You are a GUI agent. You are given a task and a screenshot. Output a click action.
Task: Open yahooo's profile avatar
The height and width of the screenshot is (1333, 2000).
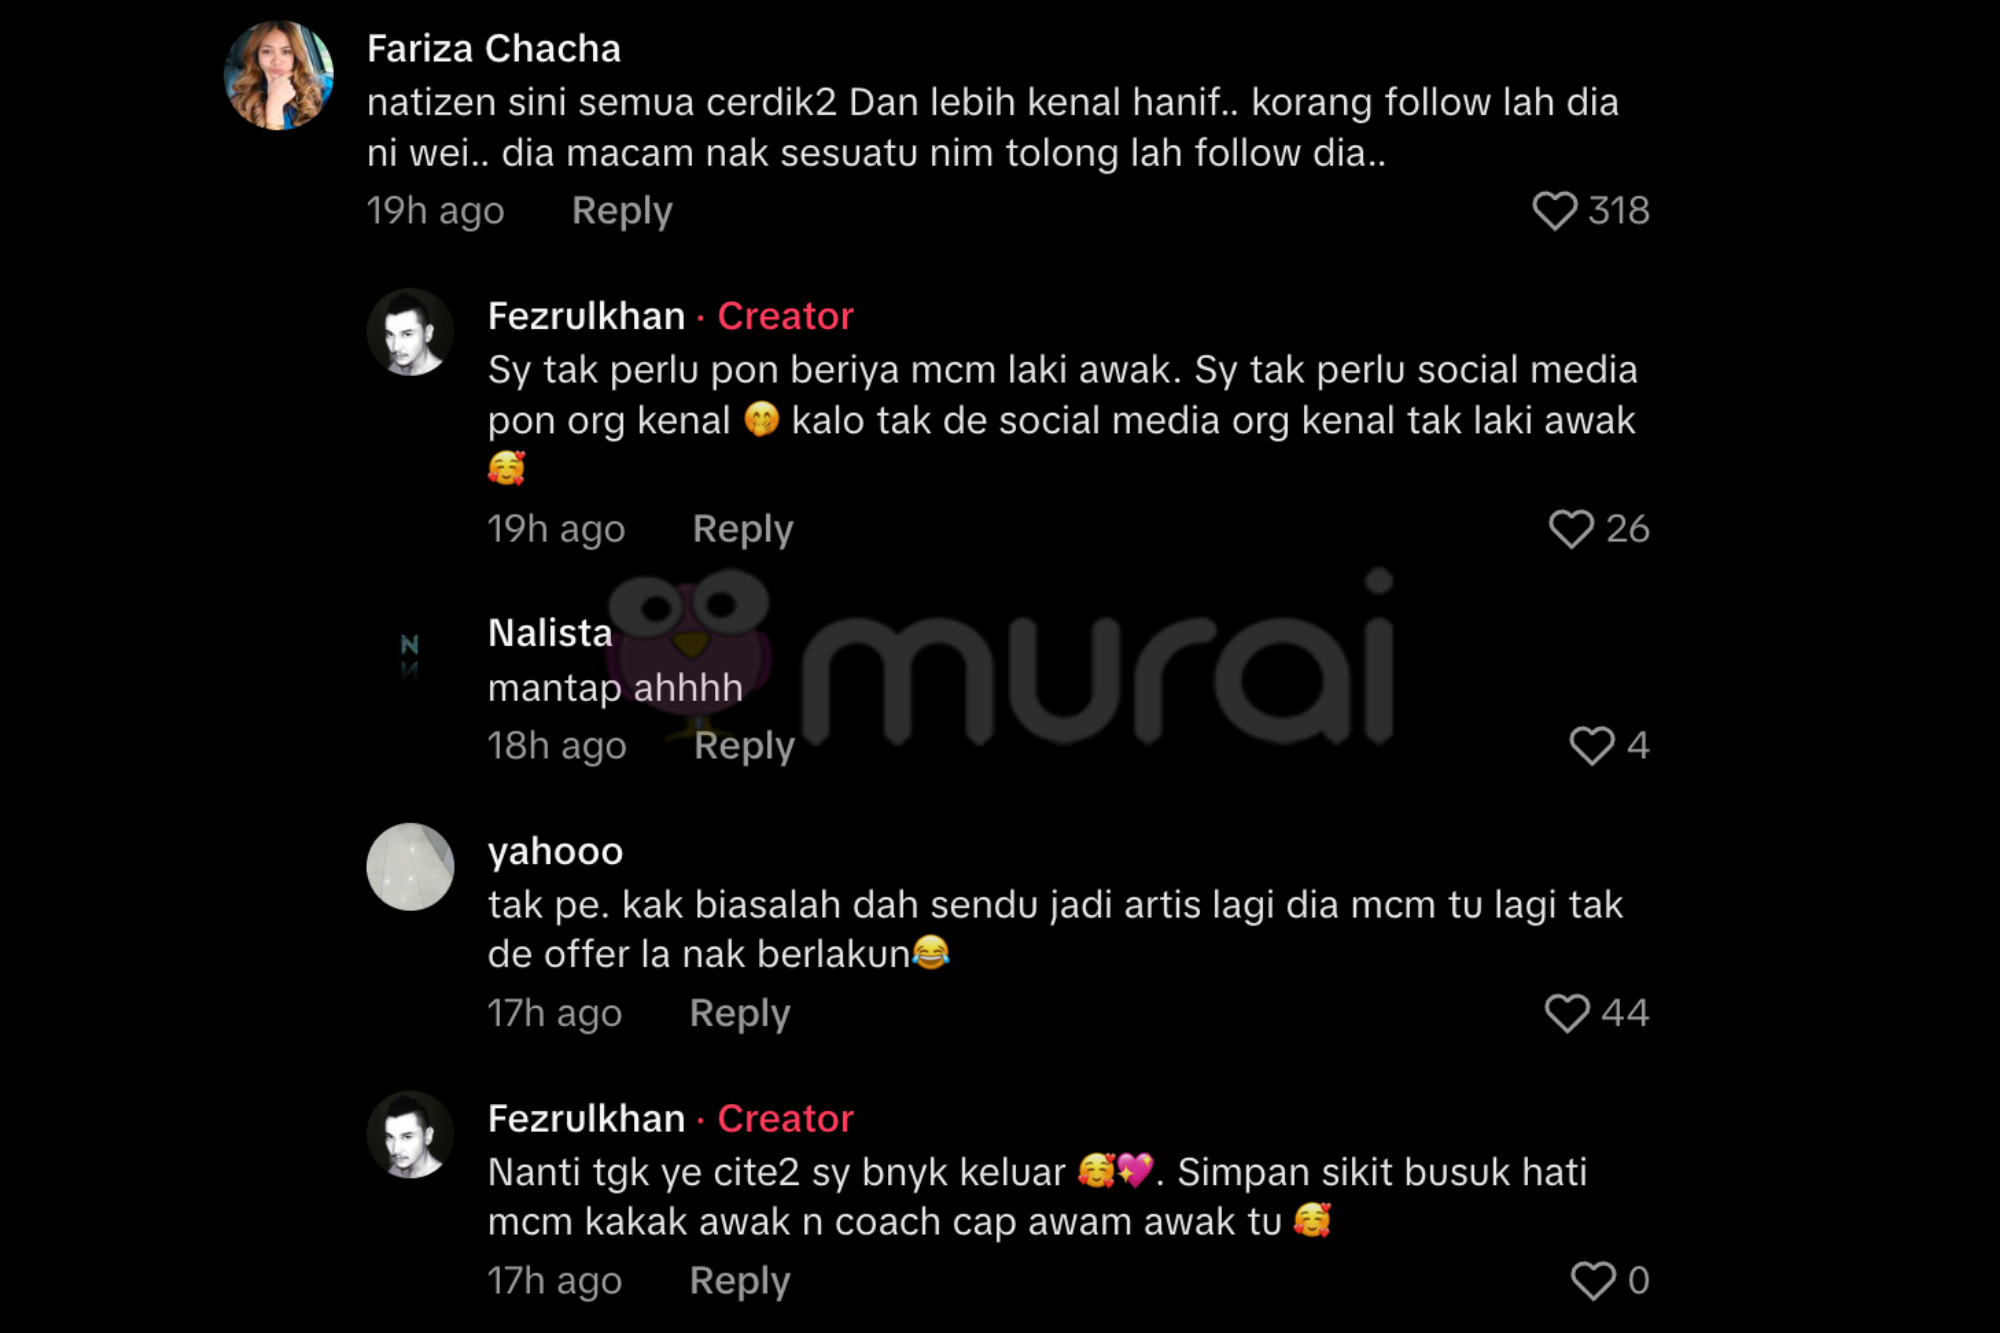[410, 867]
